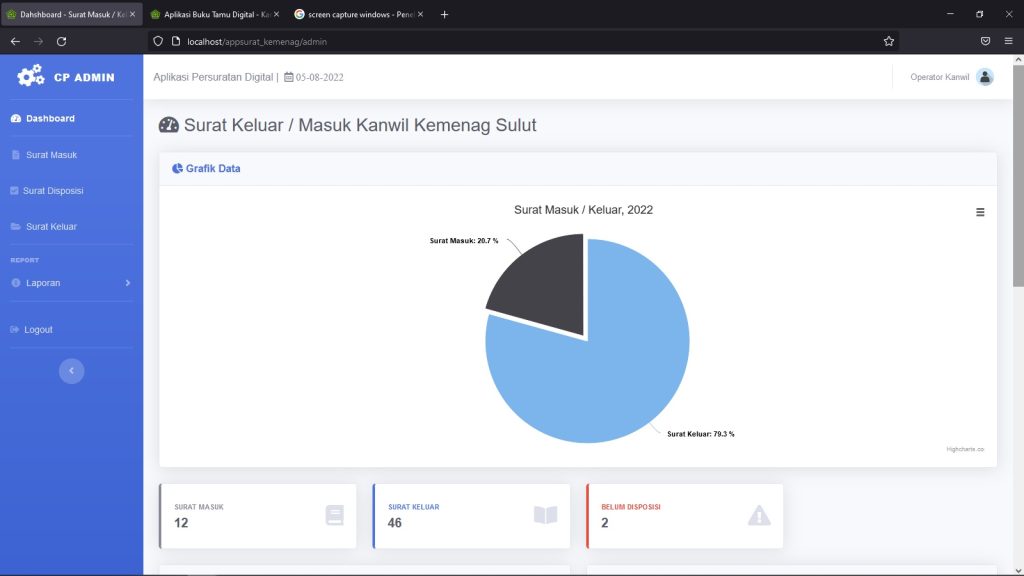
Task: Collapse the sidebar with the round arrow toggle
Action: point(71,371)
